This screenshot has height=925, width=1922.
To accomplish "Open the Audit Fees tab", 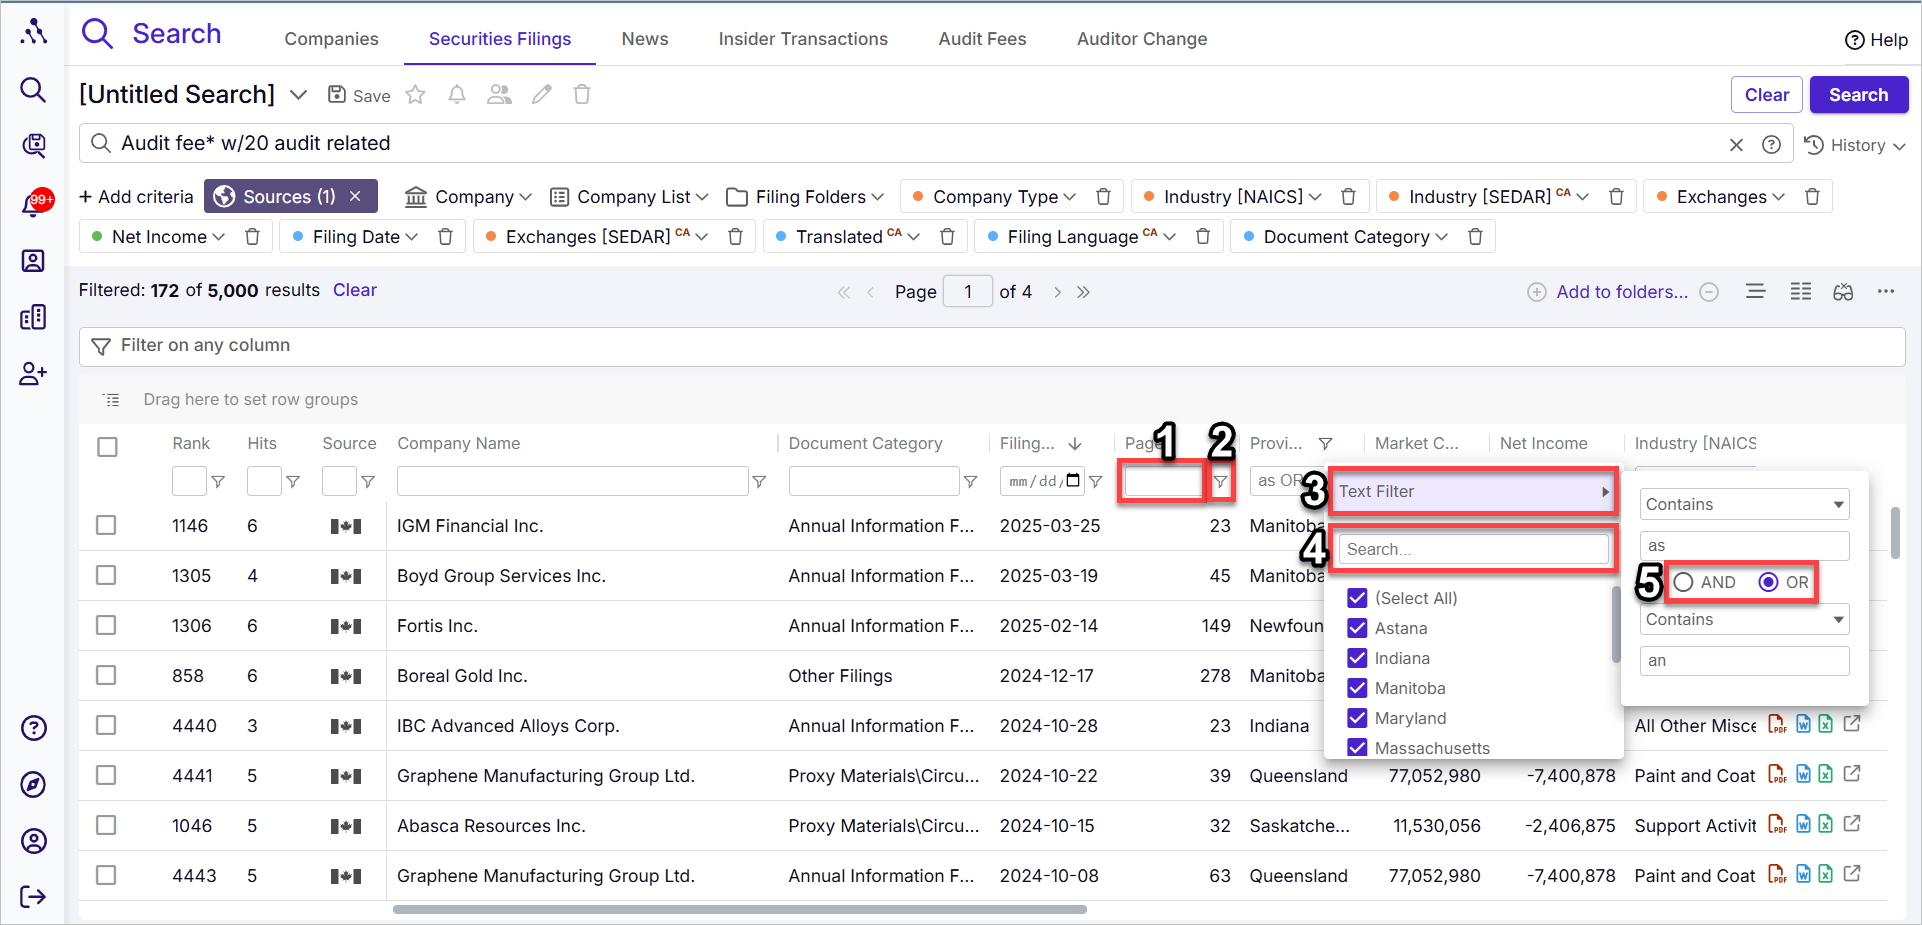I will 982,39.
